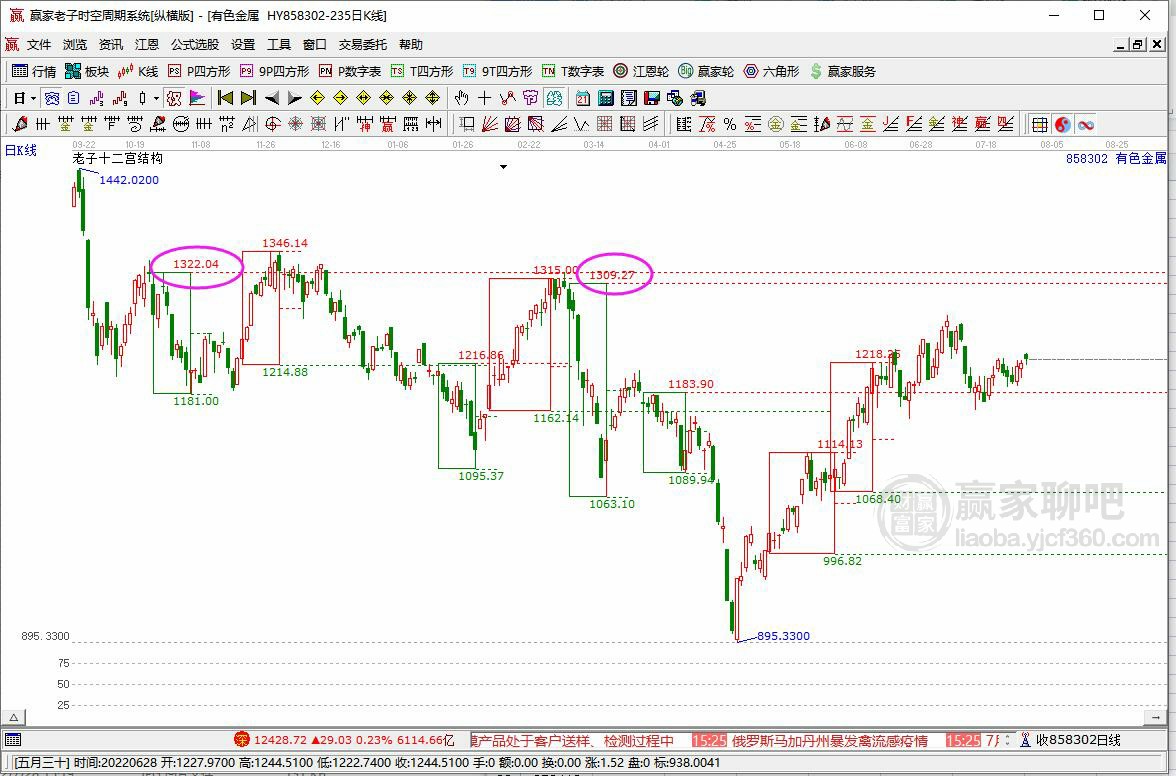Open the 公式选股 menu

tap(195, 45)
